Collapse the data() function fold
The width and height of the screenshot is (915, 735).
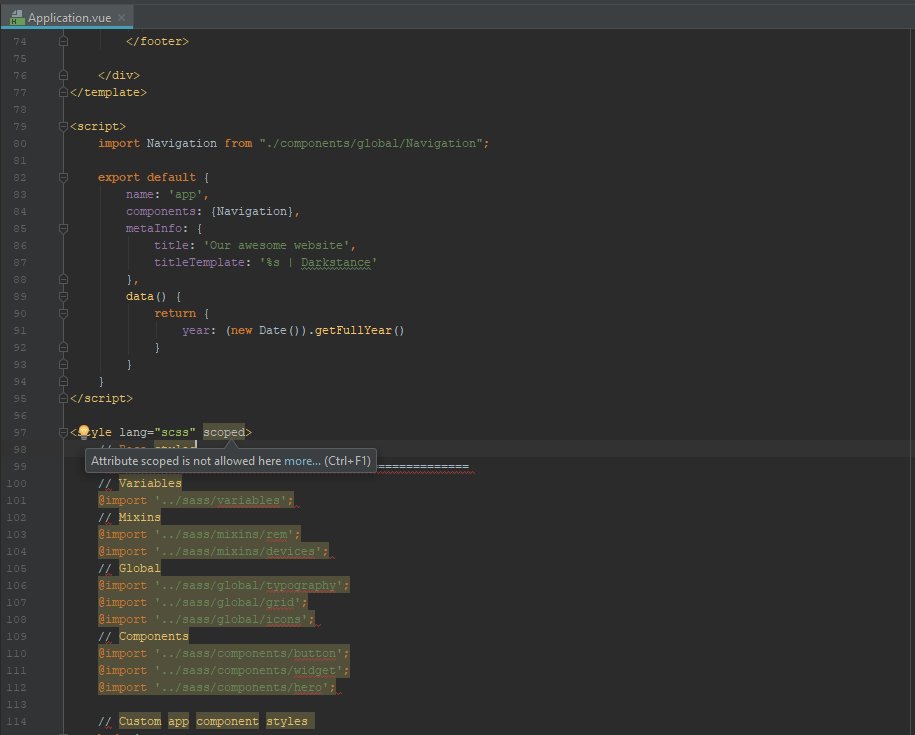64,296
